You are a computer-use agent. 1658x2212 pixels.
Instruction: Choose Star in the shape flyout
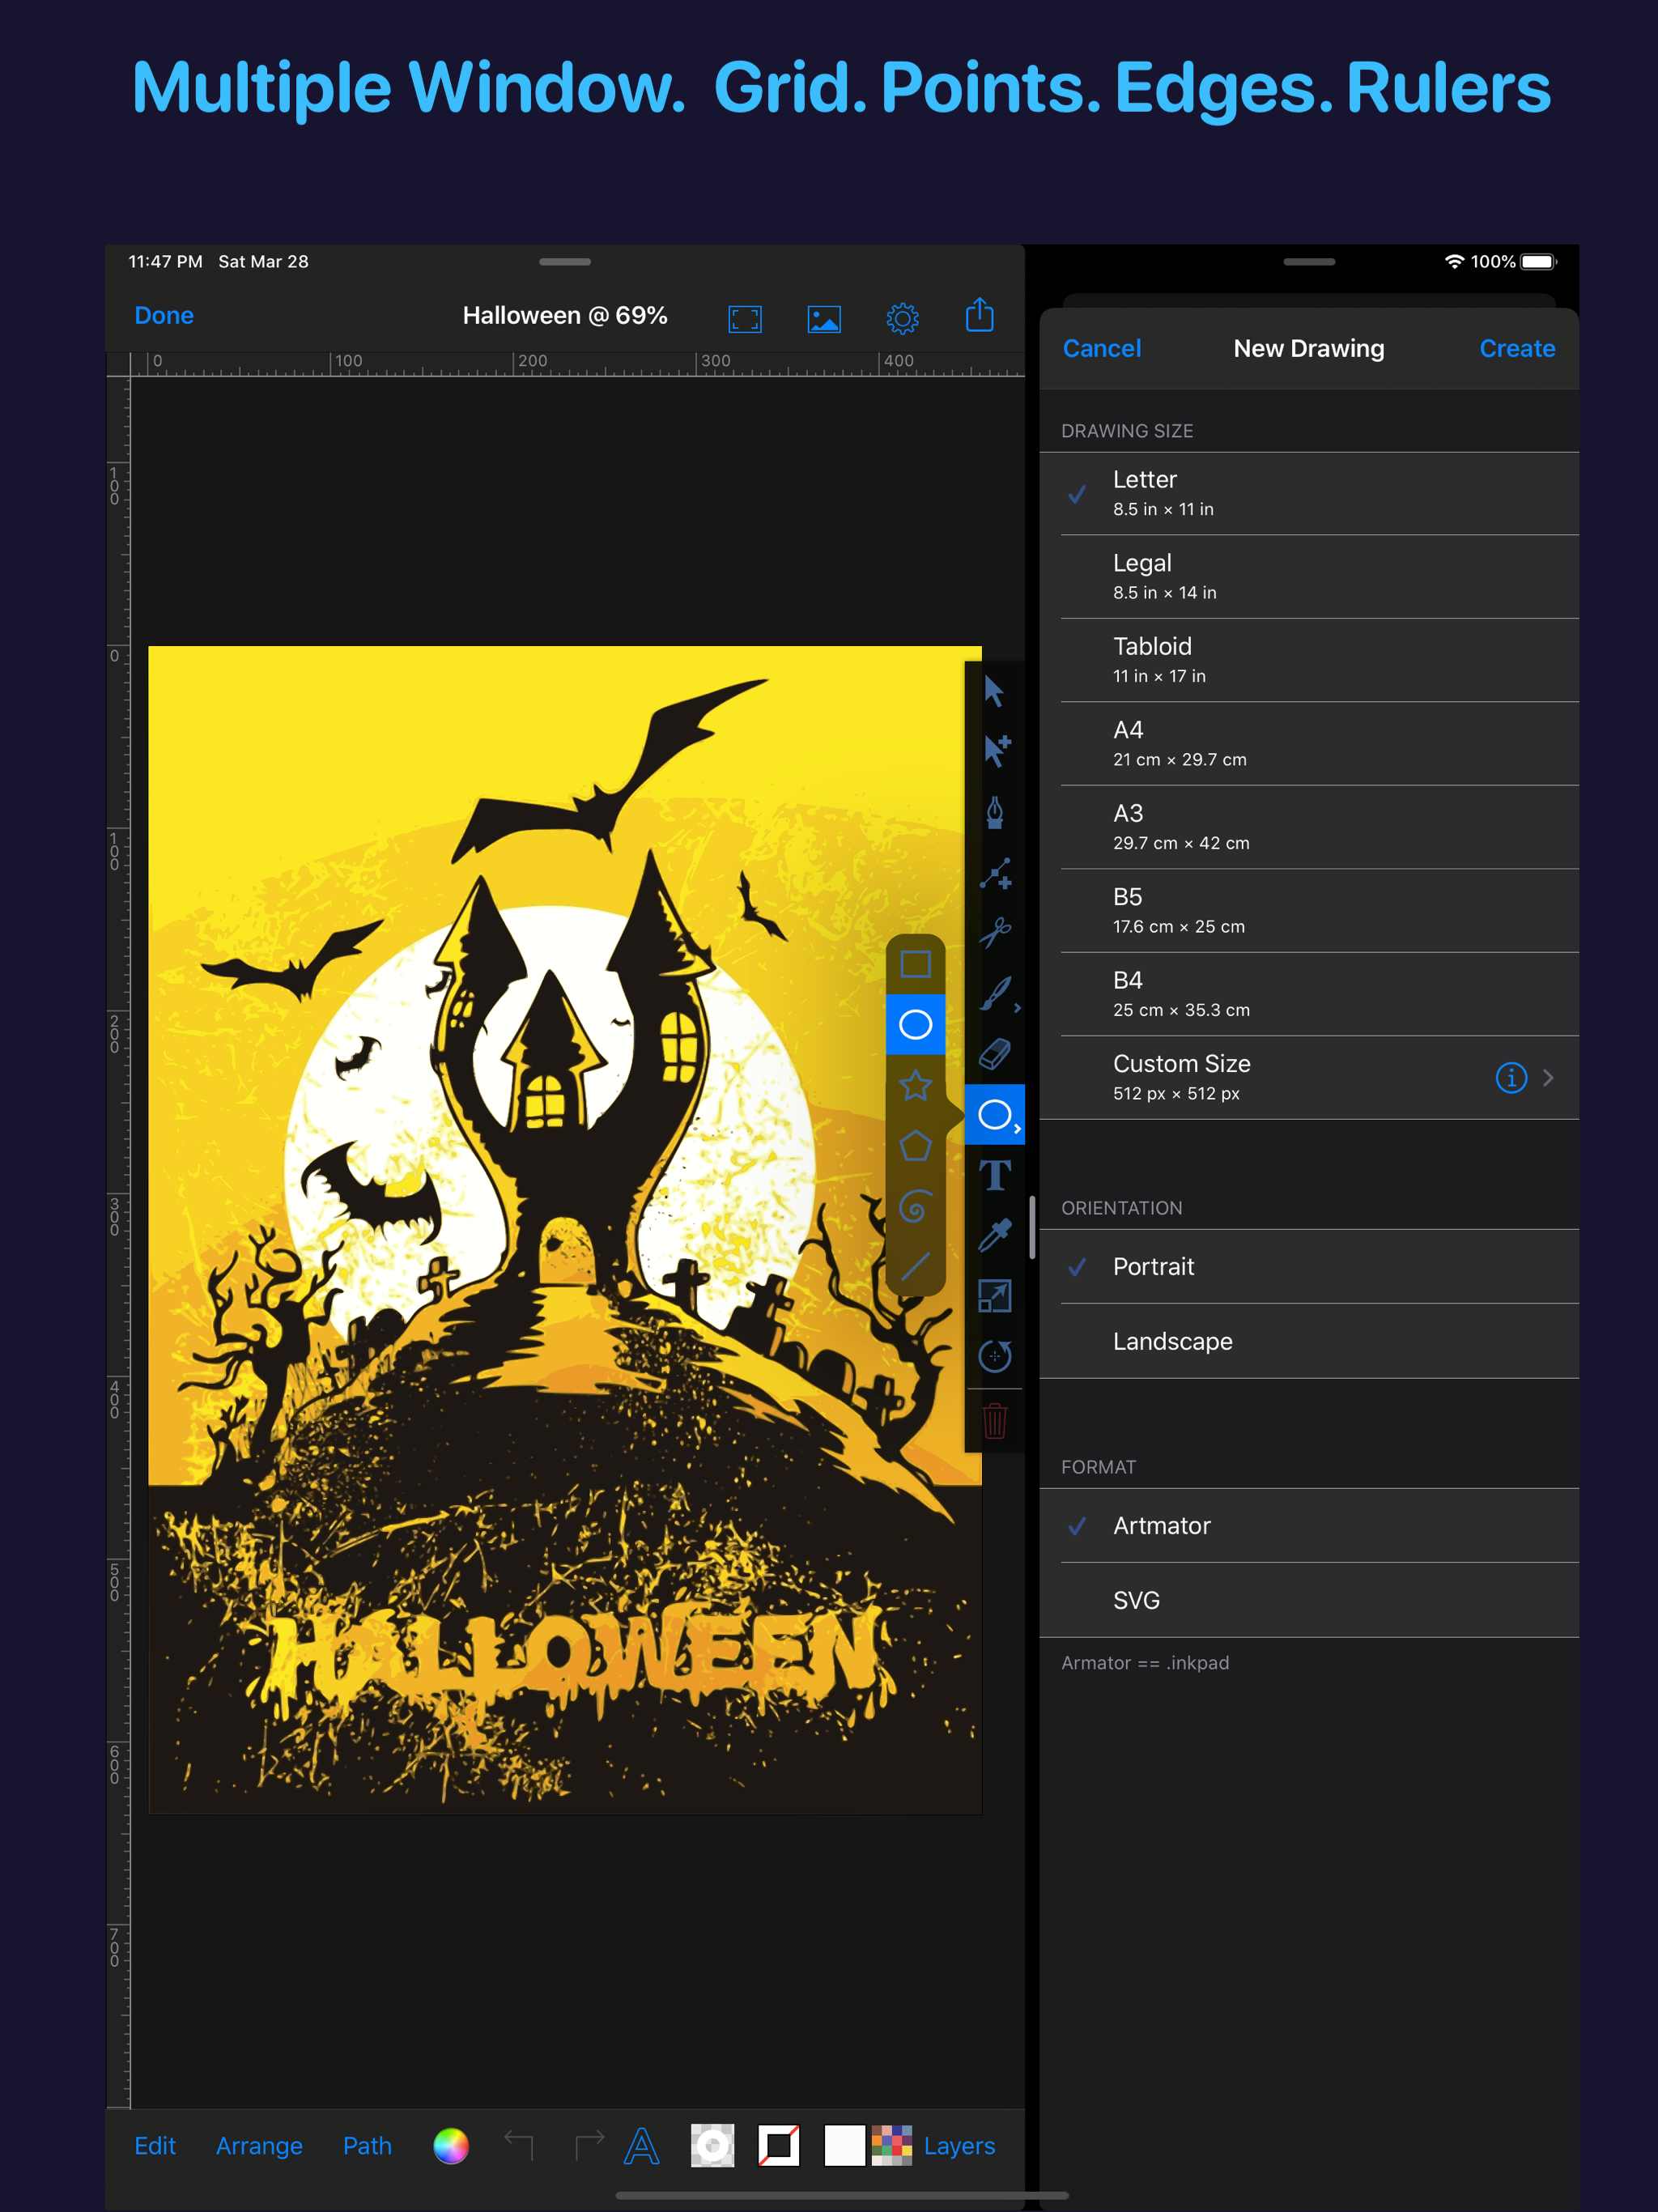[x=916, y=1085]
